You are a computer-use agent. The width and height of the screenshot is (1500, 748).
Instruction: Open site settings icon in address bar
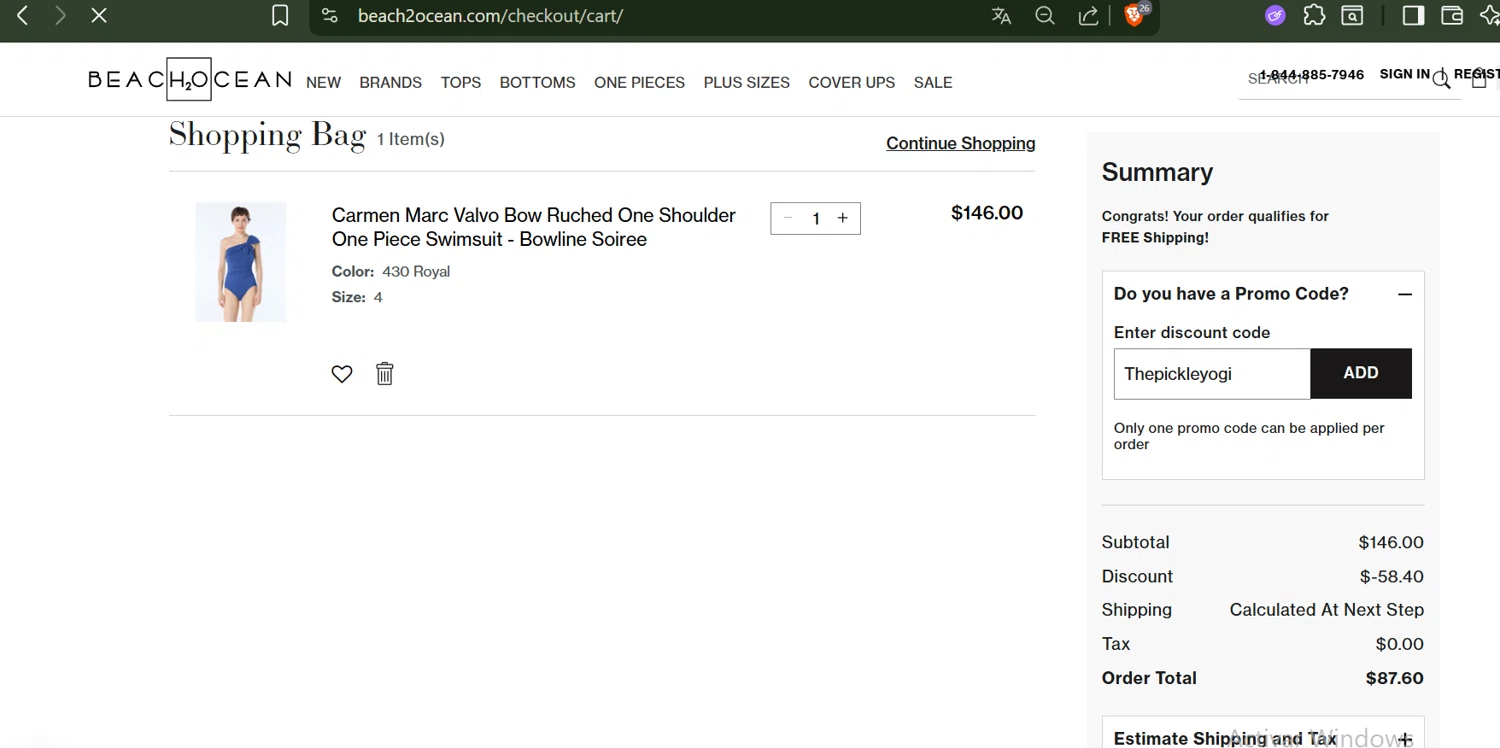tap(330, 16)
